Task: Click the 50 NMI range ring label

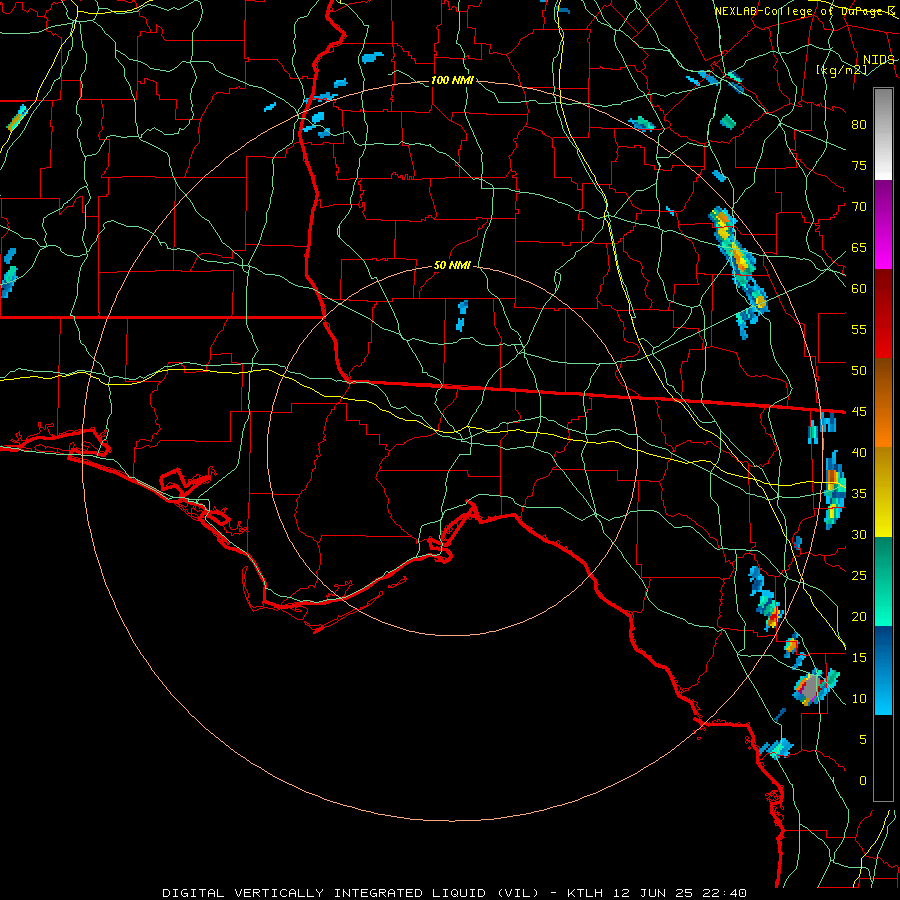Action: coord(452,265)
